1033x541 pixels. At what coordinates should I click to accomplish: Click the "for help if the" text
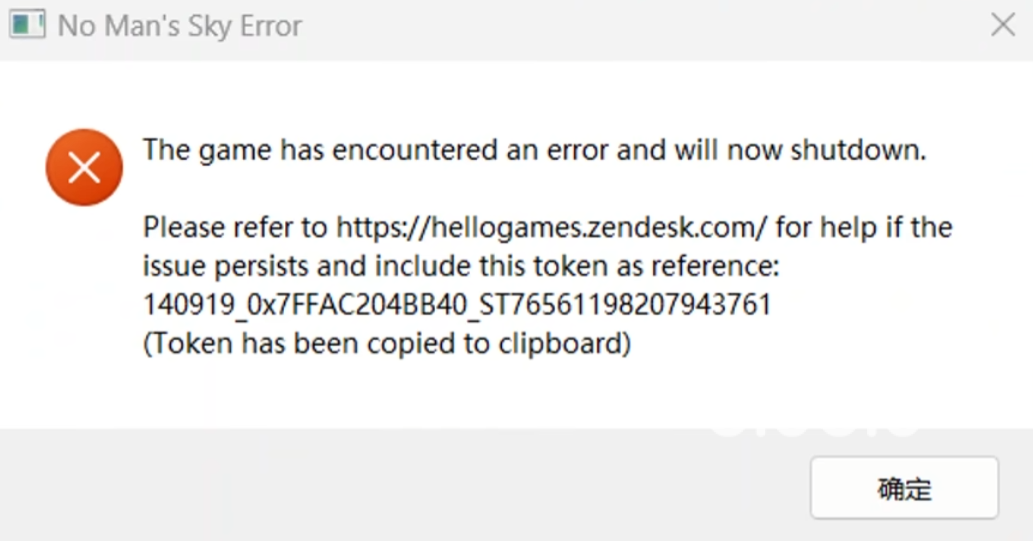tap(863, 228)
